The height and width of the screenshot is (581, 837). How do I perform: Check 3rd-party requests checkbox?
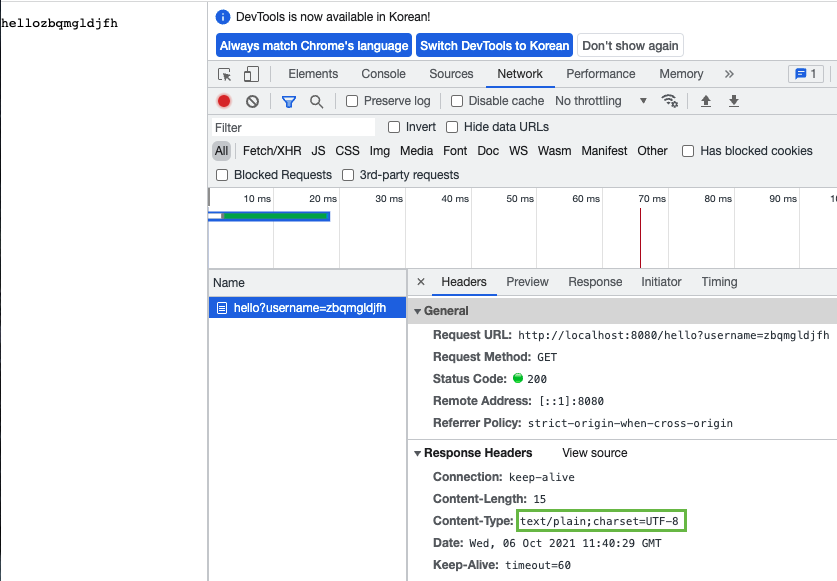point(348,175)
